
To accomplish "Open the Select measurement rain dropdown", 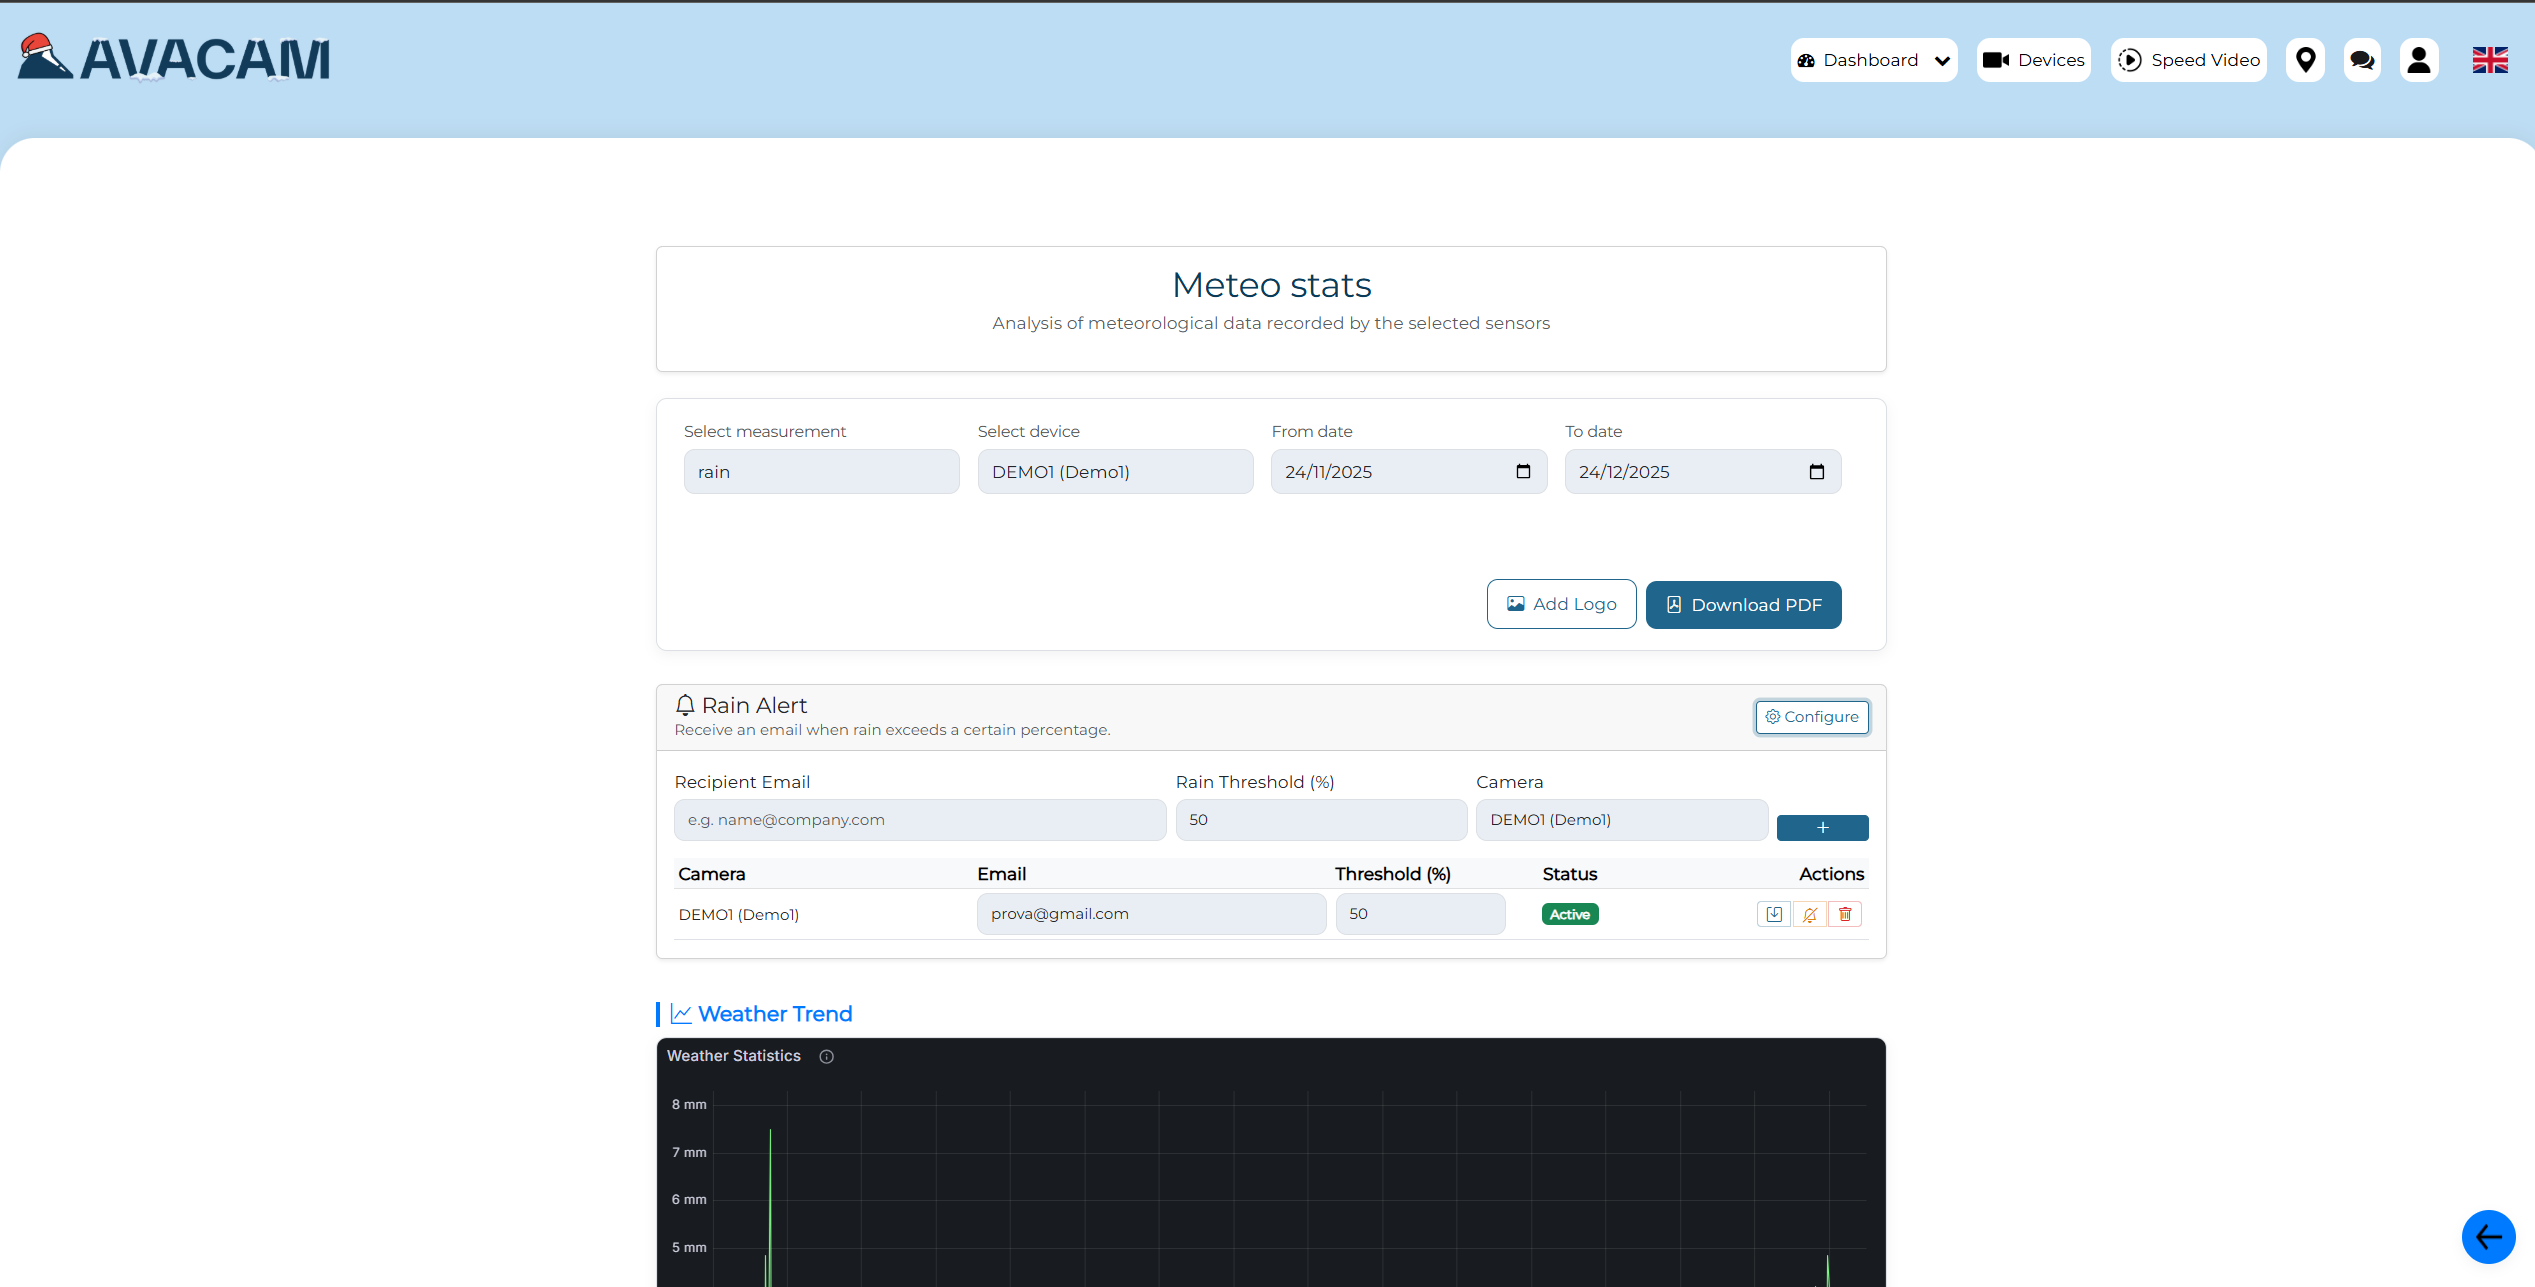I will click(x=821, y=472).
